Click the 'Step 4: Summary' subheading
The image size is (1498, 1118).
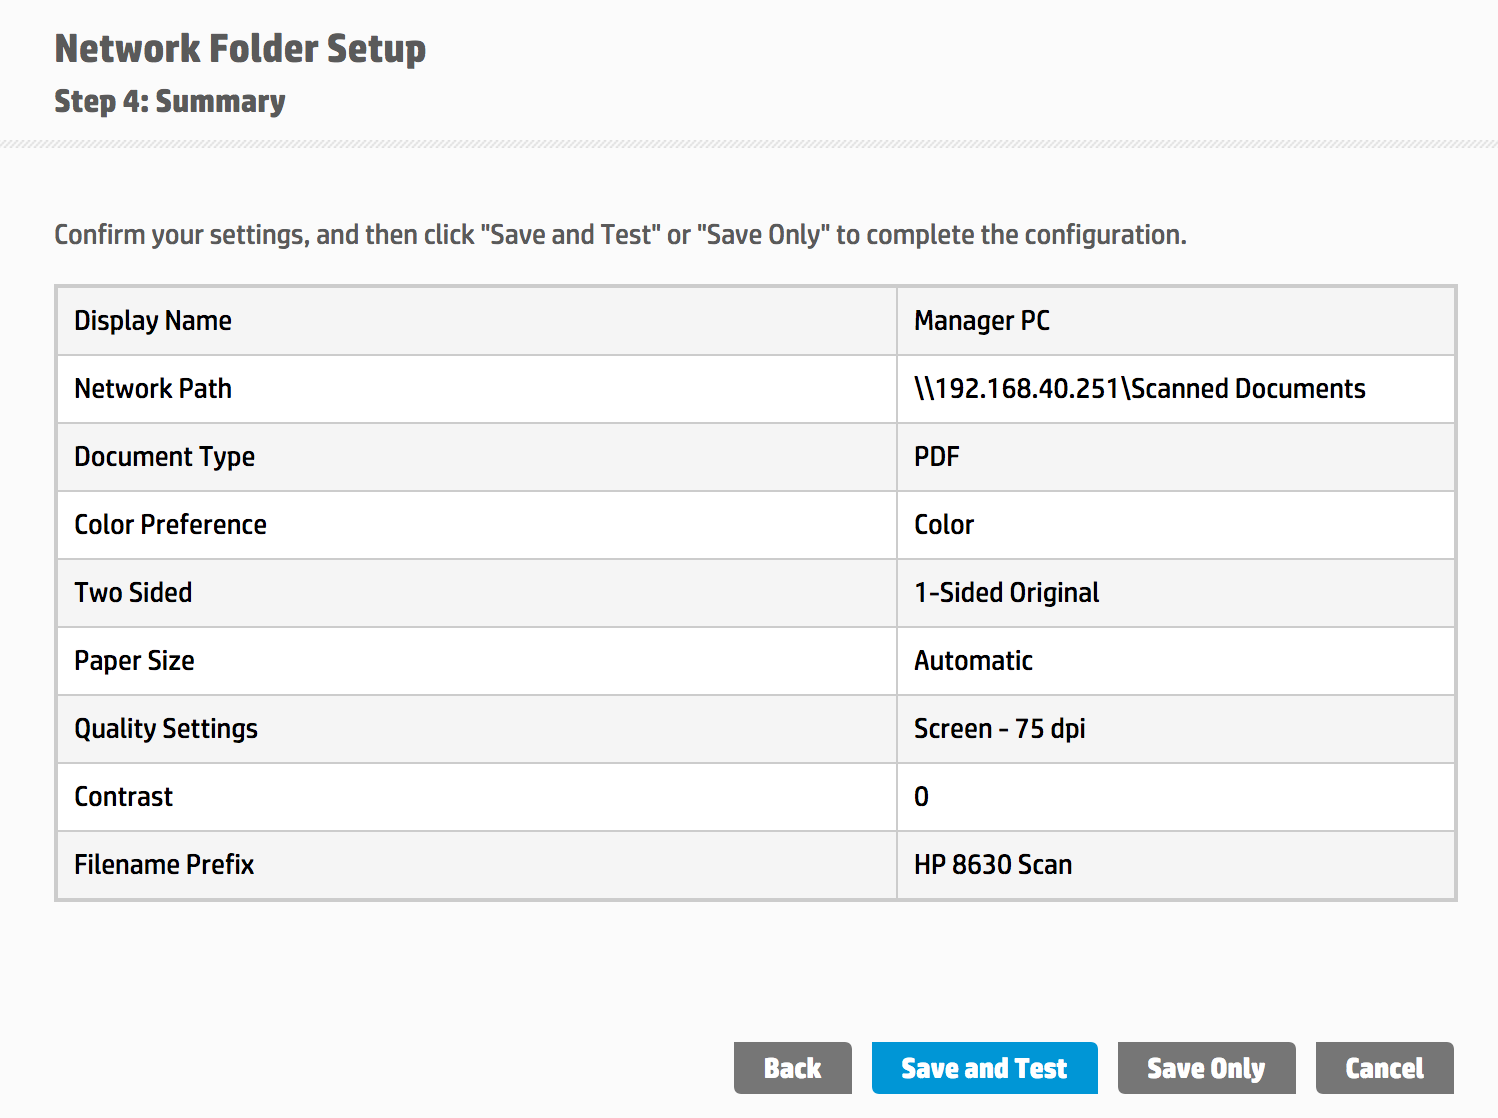(x=170, y=101)
